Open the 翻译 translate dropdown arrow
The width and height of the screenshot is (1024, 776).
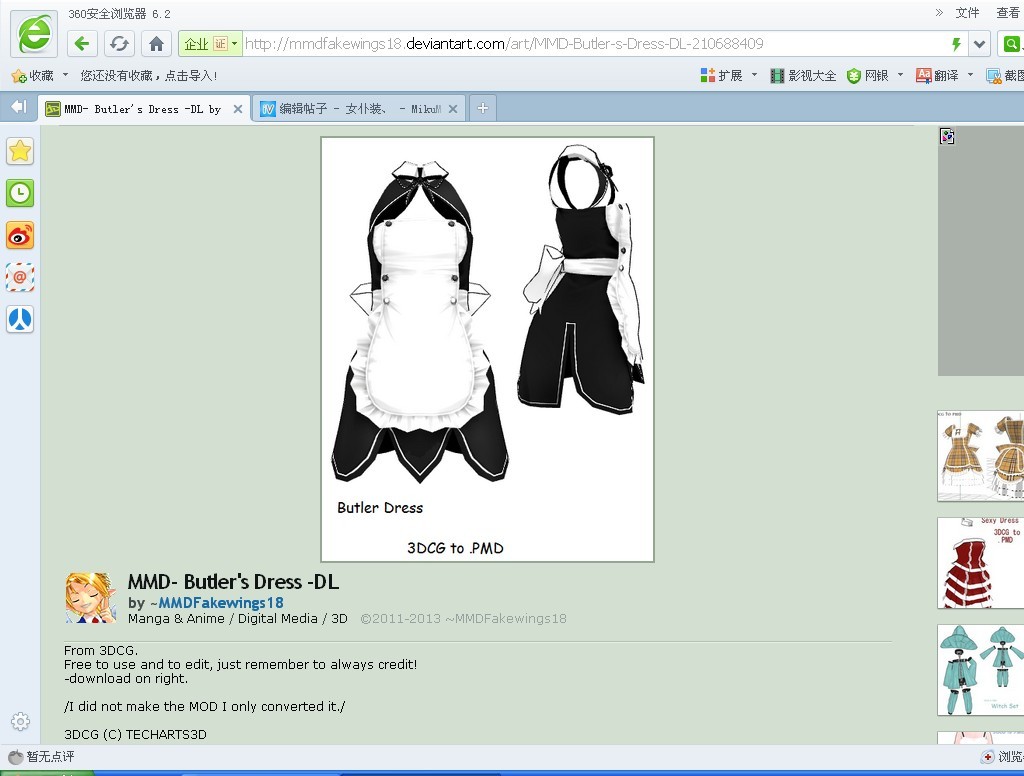pos(970,75)
